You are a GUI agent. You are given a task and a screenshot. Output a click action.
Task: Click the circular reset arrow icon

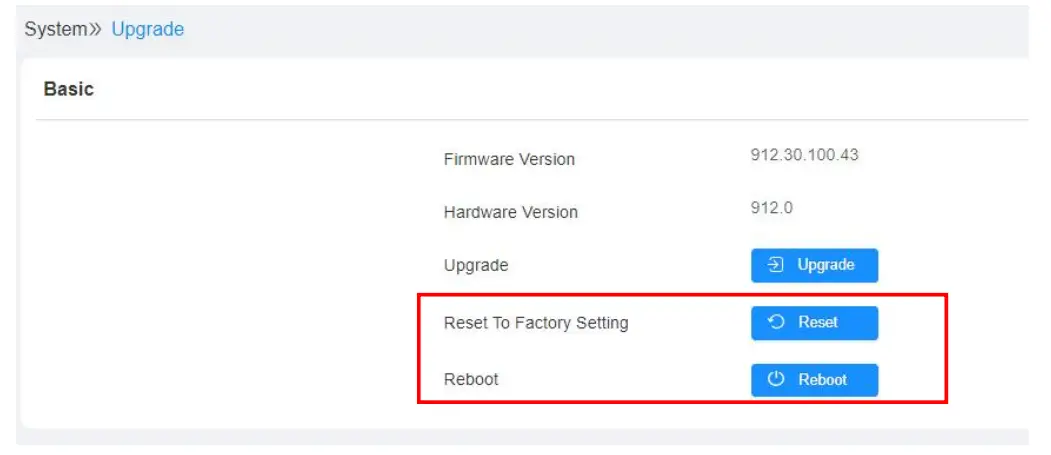tap(776, 322)
